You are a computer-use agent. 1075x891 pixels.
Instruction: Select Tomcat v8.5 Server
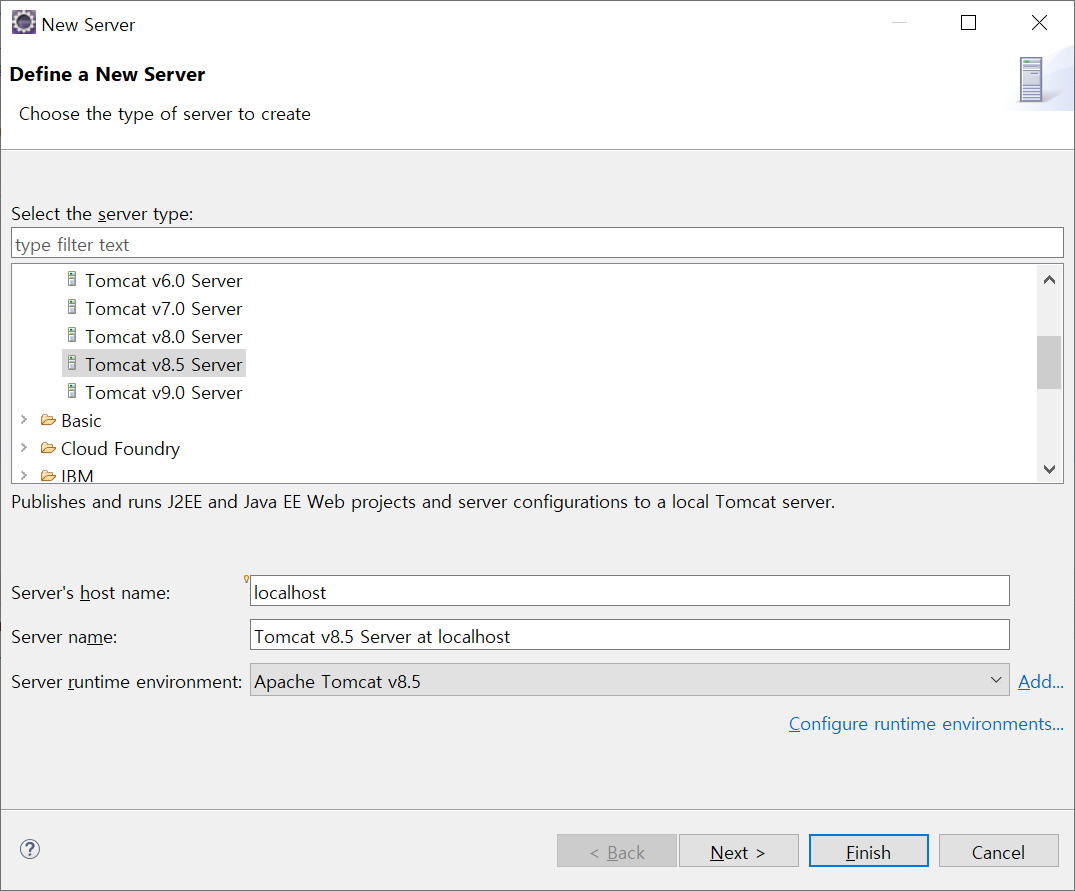[x=163, y=365]
